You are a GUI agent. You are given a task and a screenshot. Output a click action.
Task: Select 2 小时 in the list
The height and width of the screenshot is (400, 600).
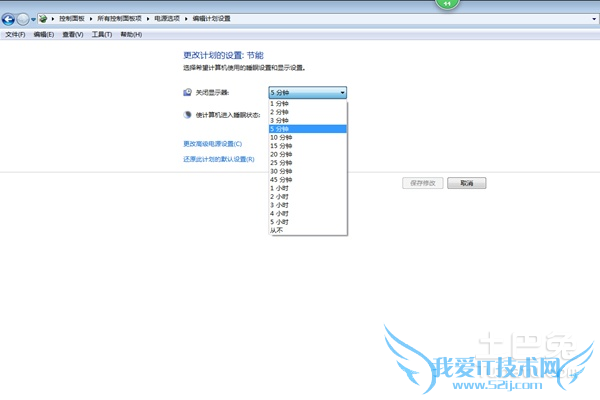tap(308, 197)
